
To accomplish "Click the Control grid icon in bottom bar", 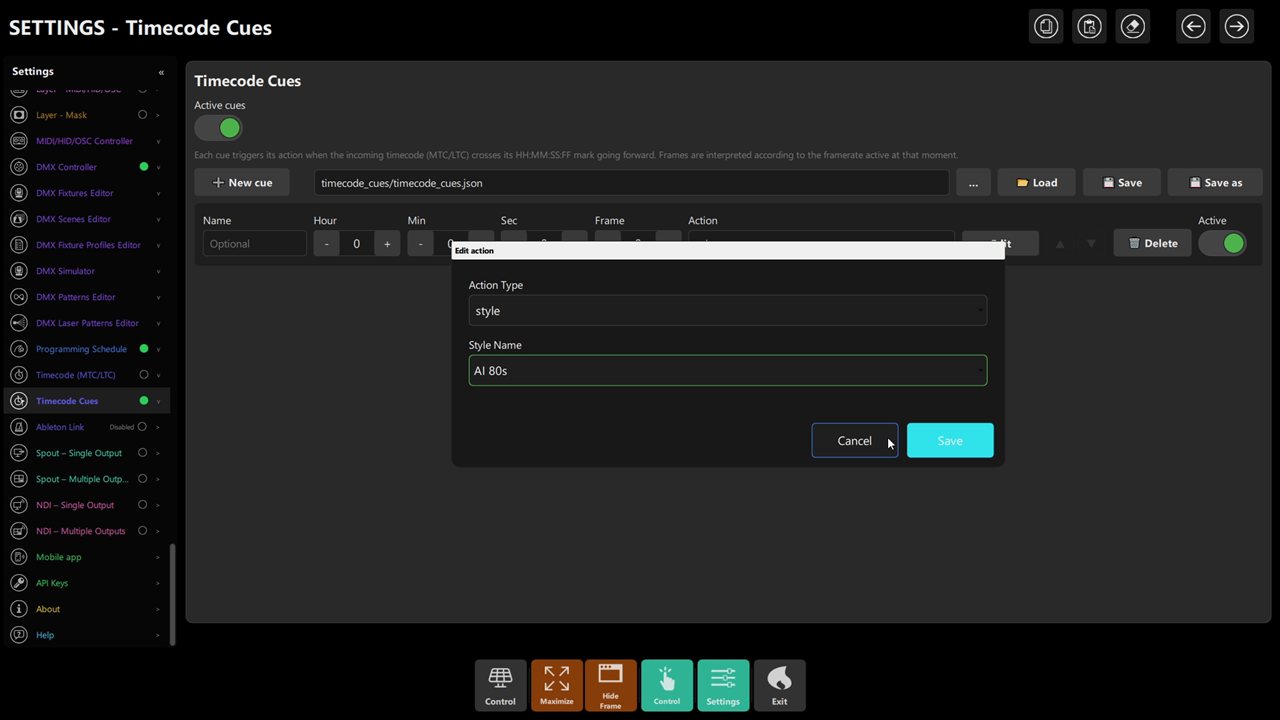I will [x=500, y=685].
